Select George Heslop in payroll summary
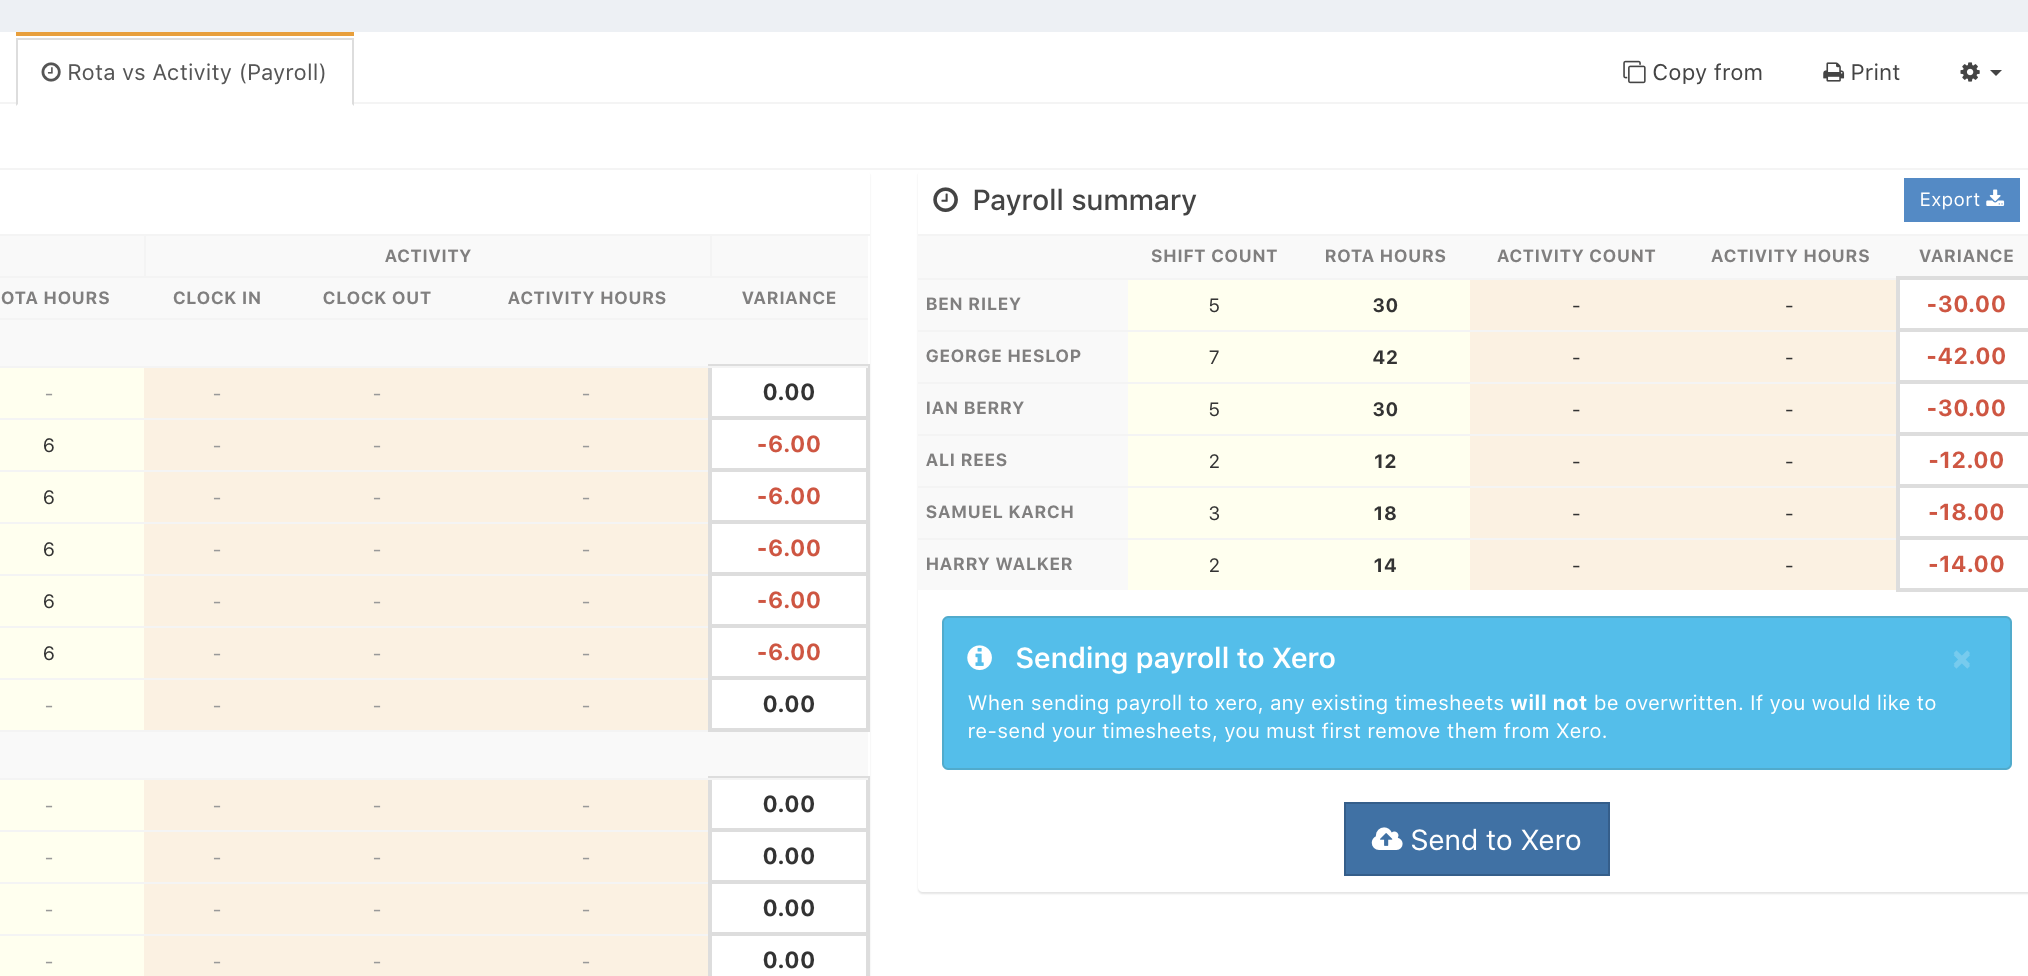The width and height of the screenshot is (2028, 976). (1003, 356)
